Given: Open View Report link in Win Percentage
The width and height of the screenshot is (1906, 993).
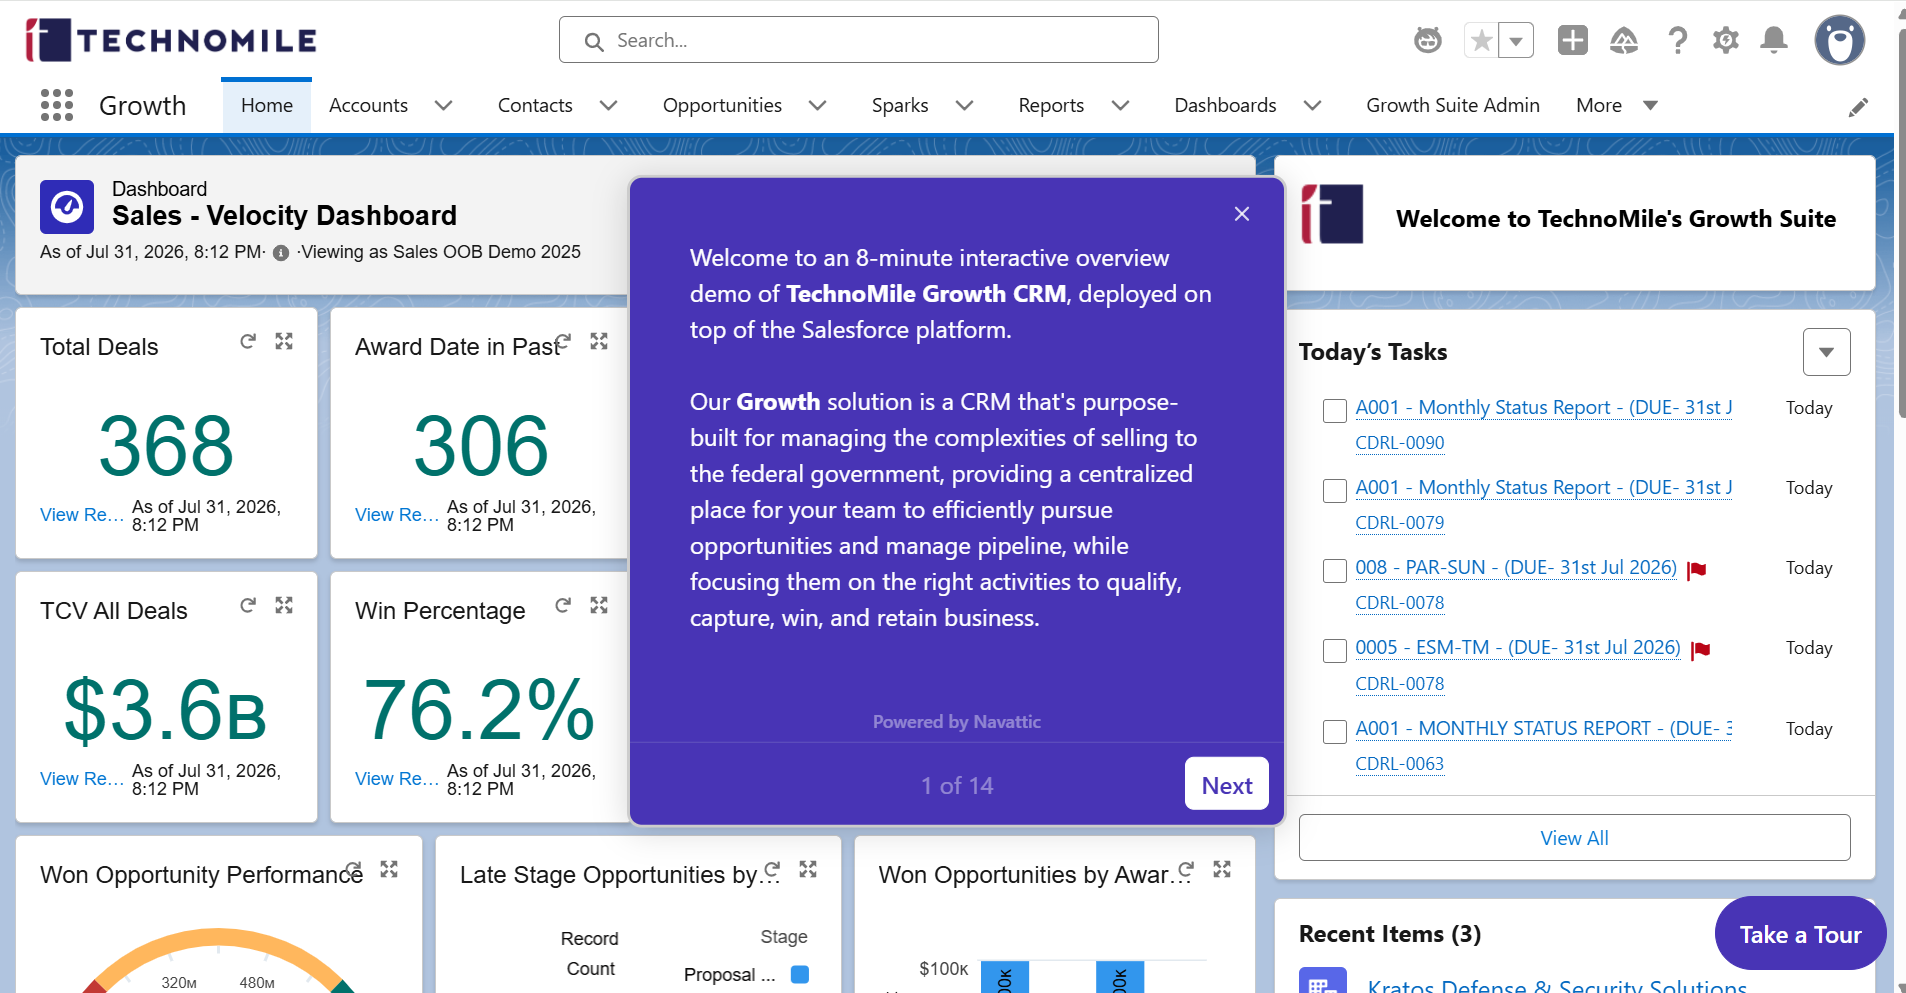Looking at the screenshot, I should [x=396, y=779].
